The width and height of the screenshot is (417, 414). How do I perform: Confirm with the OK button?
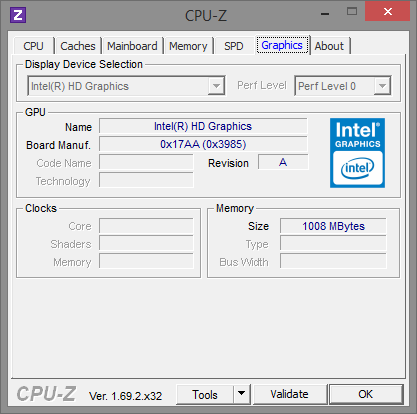tap(366, 394)
